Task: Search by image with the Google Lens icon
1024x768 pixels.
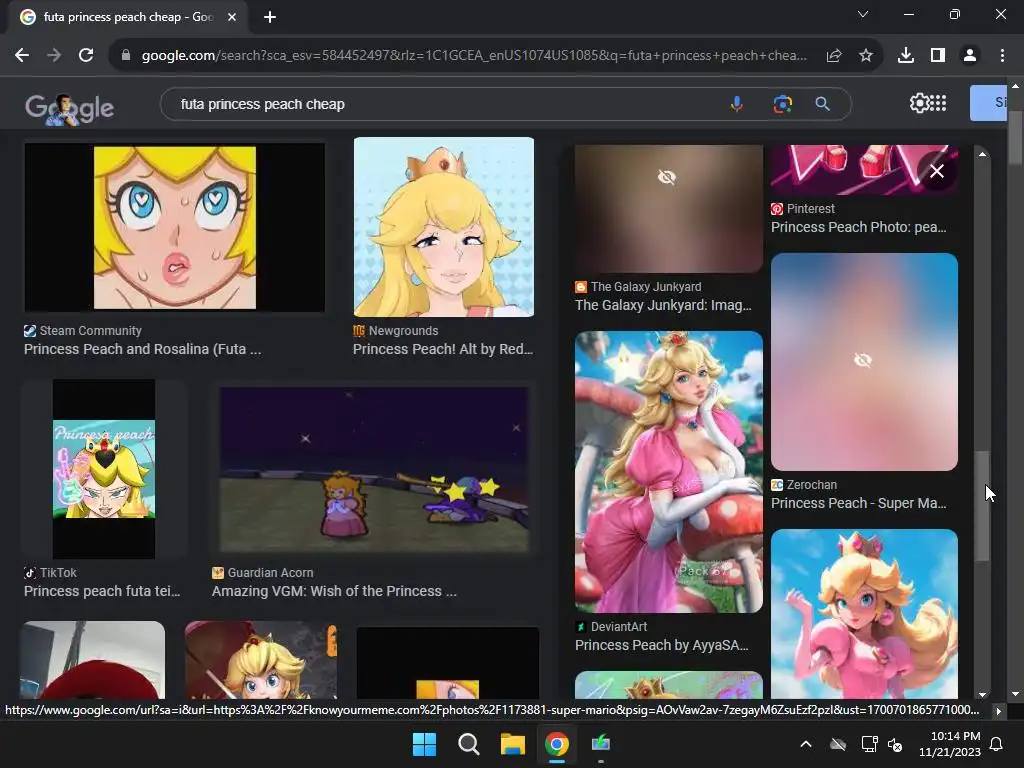Action: pos(782,104)
